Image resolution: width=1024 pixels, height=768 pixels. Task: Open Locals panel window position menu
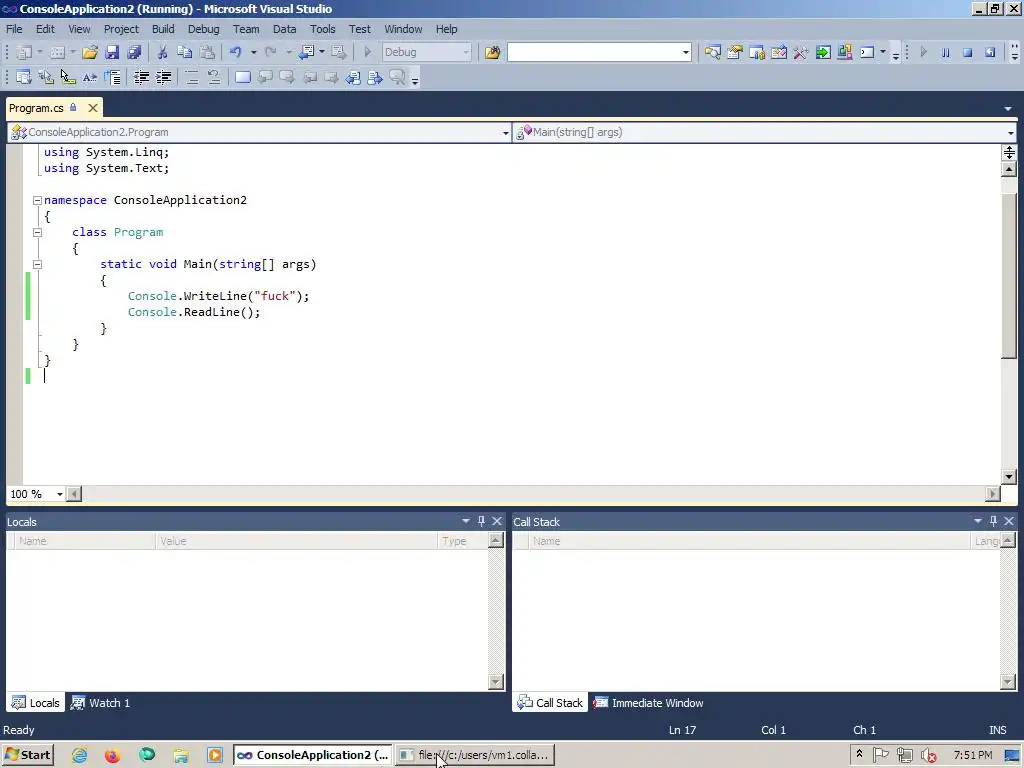pos(466,521)
